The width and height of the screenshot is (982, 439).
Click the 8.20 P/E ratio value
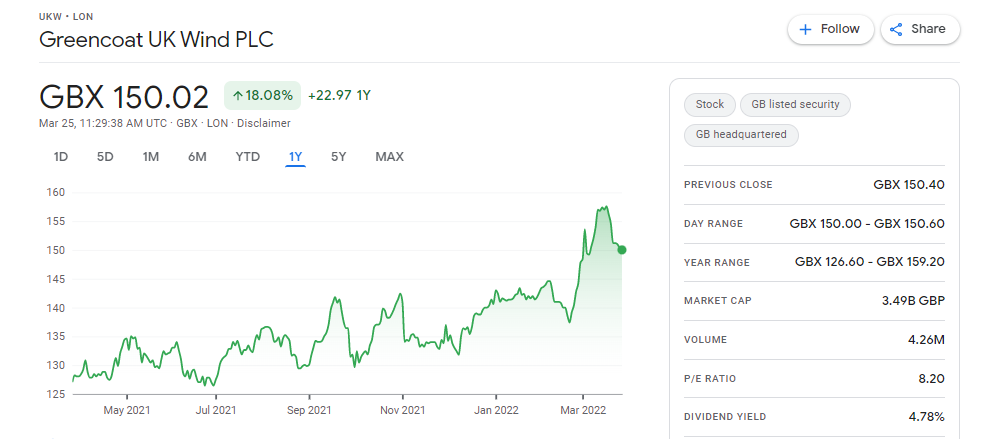[933, 379]
